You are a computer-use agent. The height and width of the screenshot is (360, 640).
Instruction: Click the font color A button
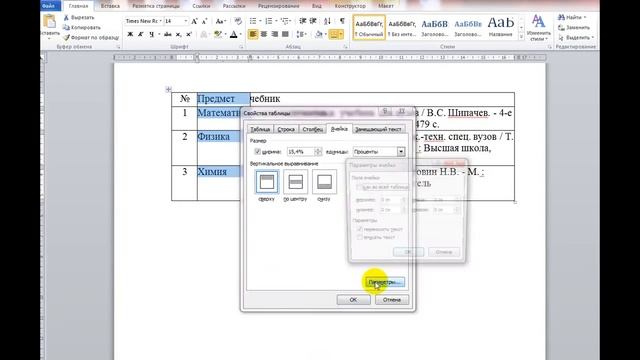(233, 34)
